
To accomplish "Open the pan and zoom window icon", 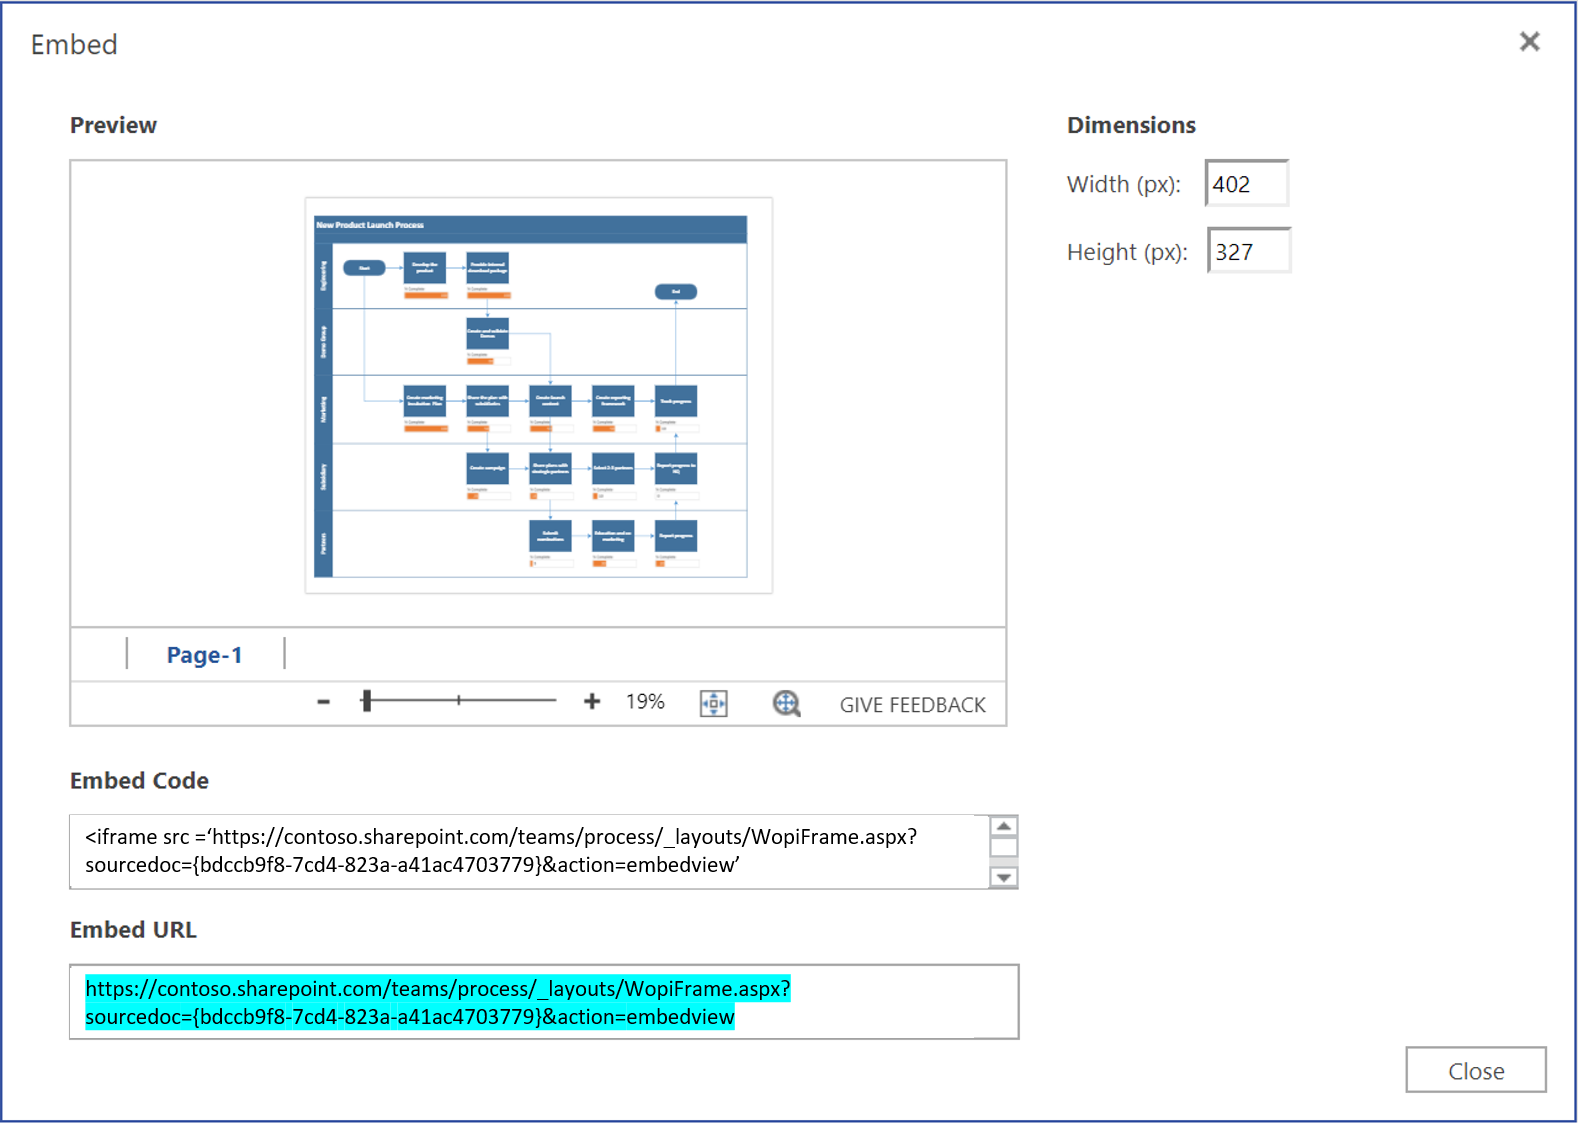I will [786, 703].
